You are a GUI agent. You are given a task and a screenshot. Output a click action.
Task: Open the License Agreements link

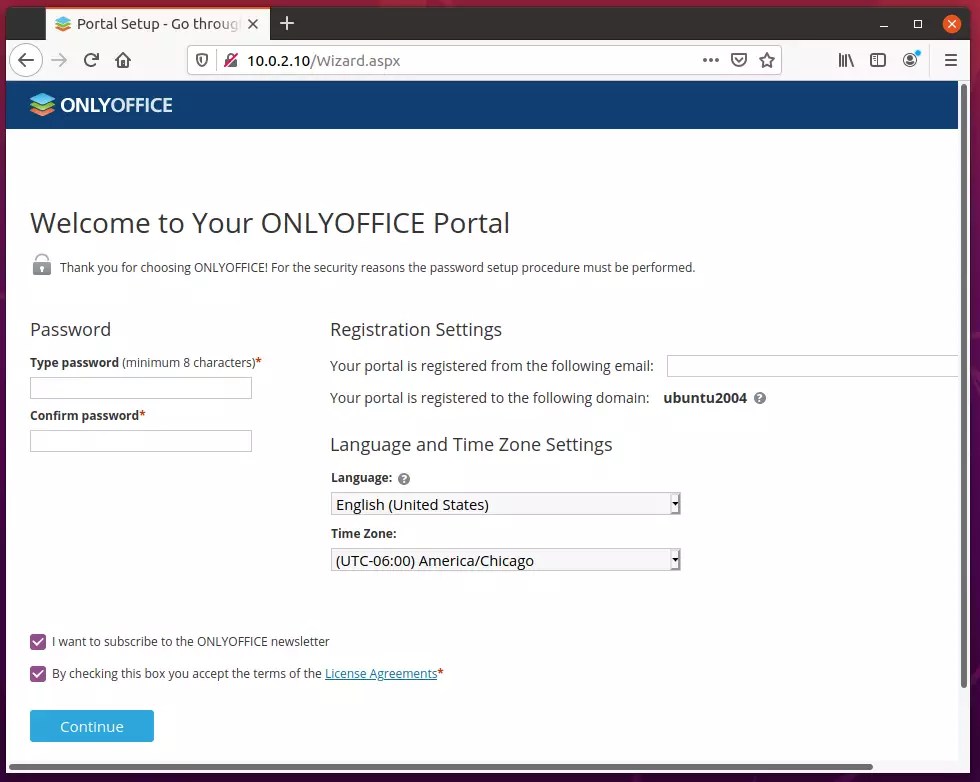[380, 673]
